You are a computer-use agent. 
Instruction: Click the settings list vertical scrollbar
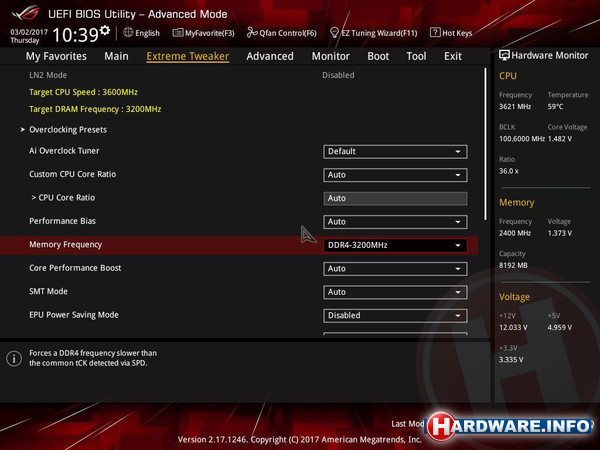click(486, 144)
